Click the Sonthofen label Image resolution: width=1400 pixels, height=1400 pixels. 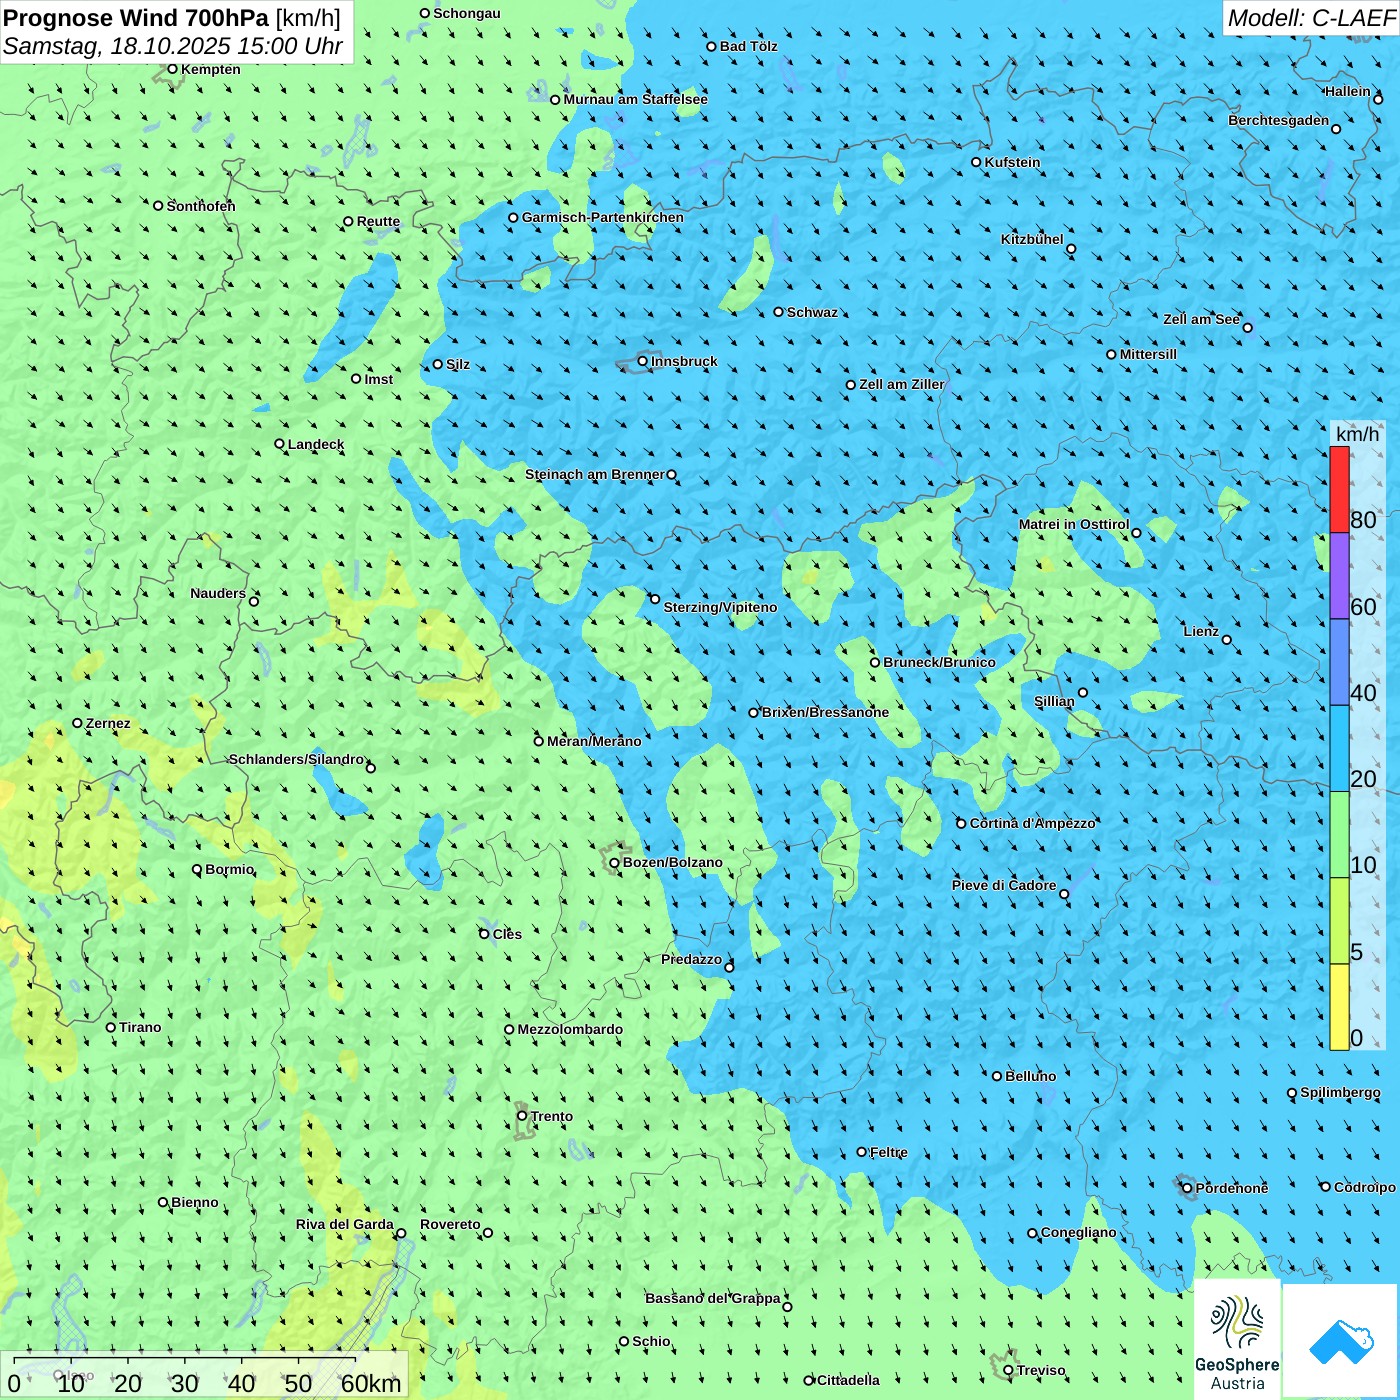point(201,206)
